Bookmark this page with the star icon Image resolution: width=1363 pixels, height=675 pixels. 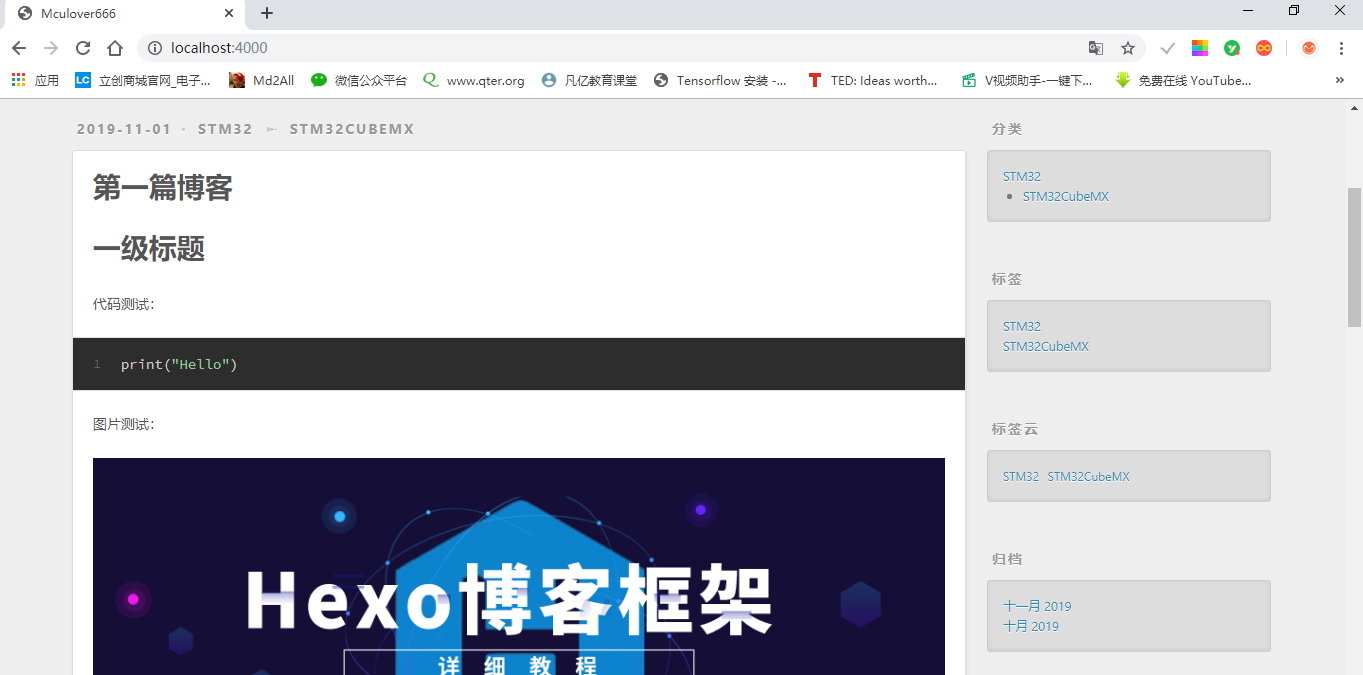[x=1128, y=48]
